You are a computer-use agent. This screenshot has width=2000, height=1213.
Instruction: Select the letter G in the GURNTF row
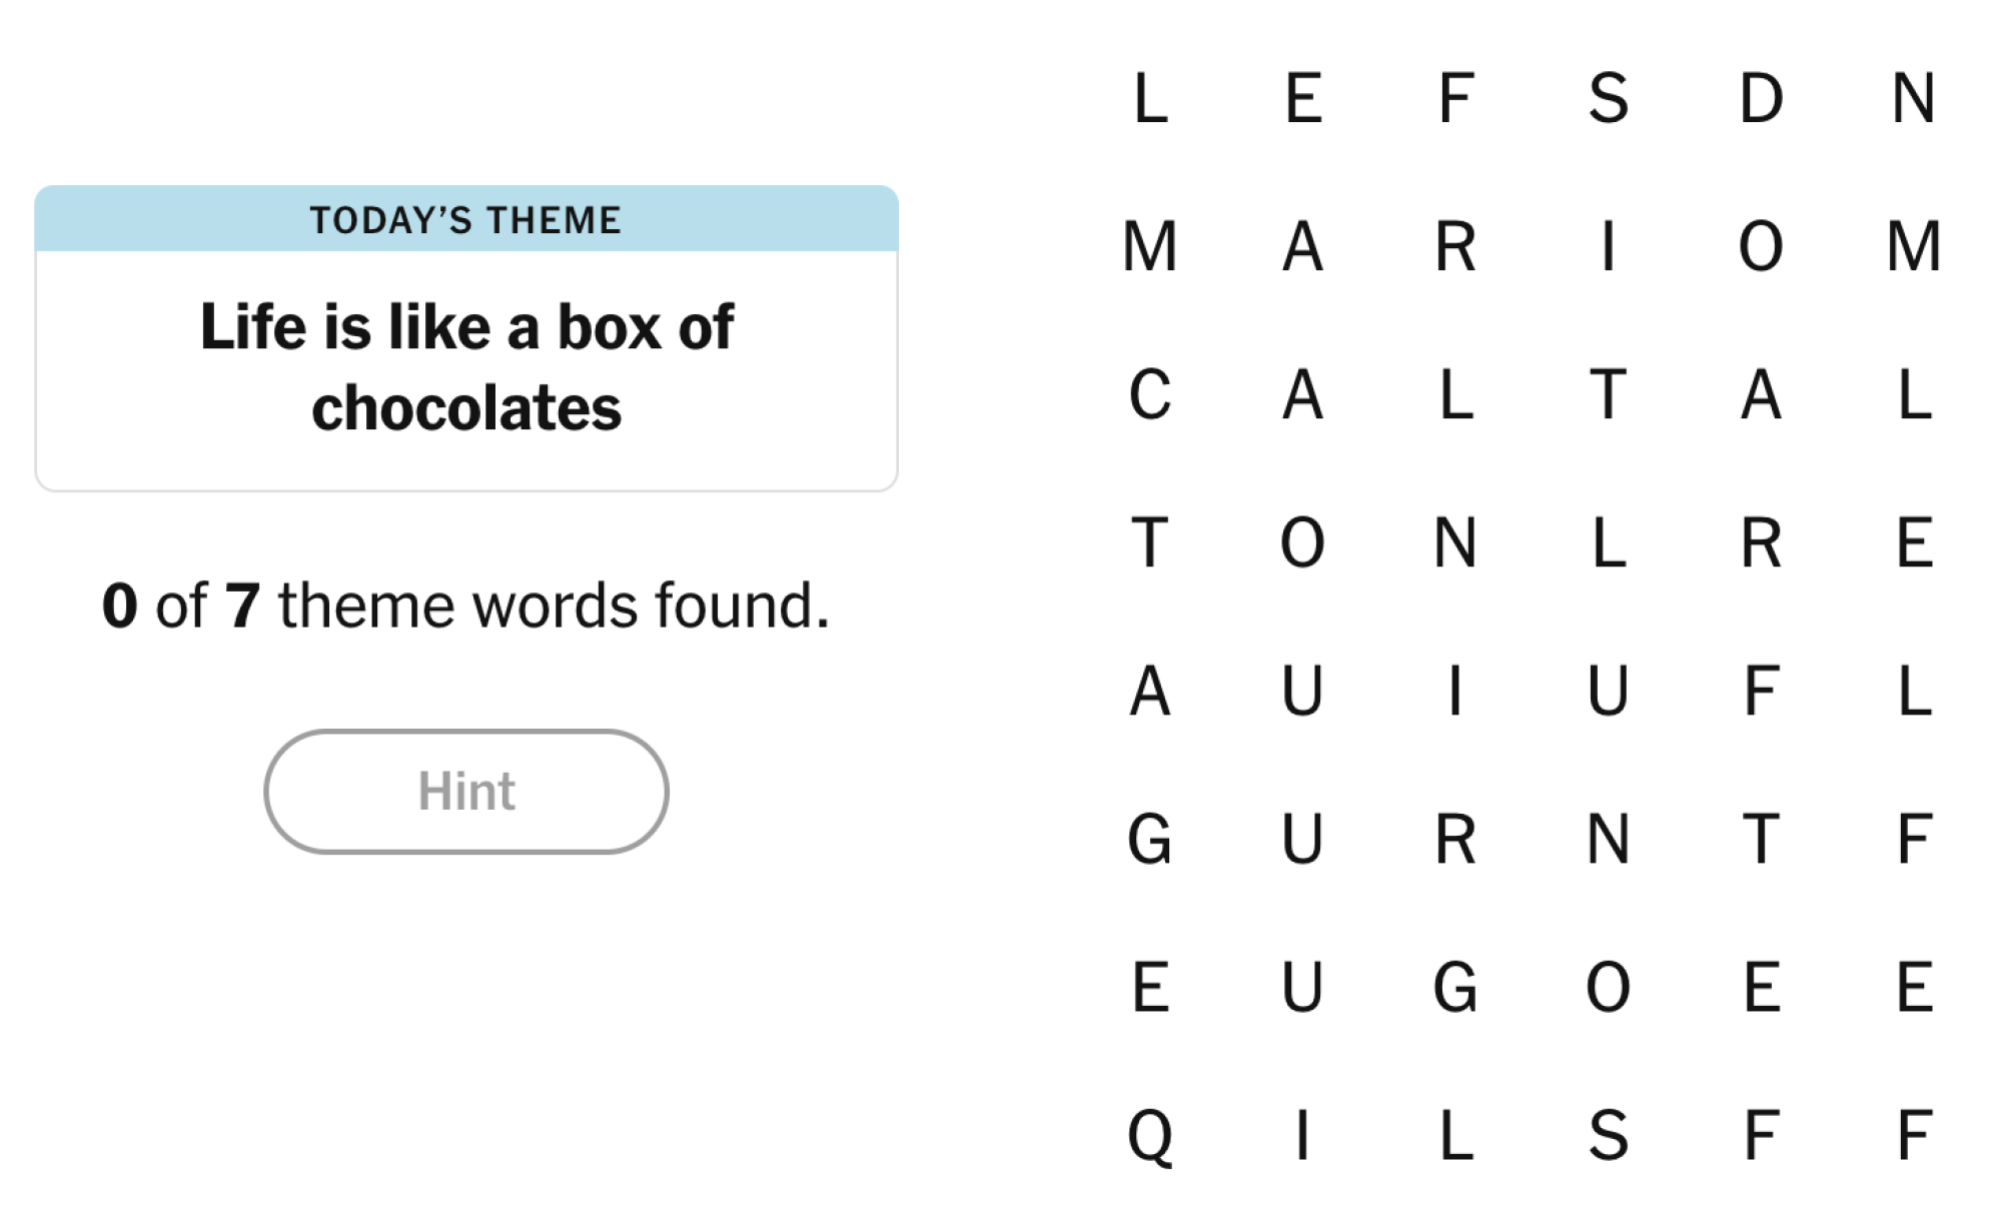pyautogui.click(x=1150, y=838)
